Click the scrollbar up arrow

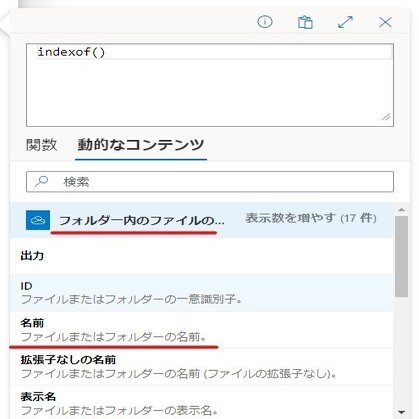401,210
